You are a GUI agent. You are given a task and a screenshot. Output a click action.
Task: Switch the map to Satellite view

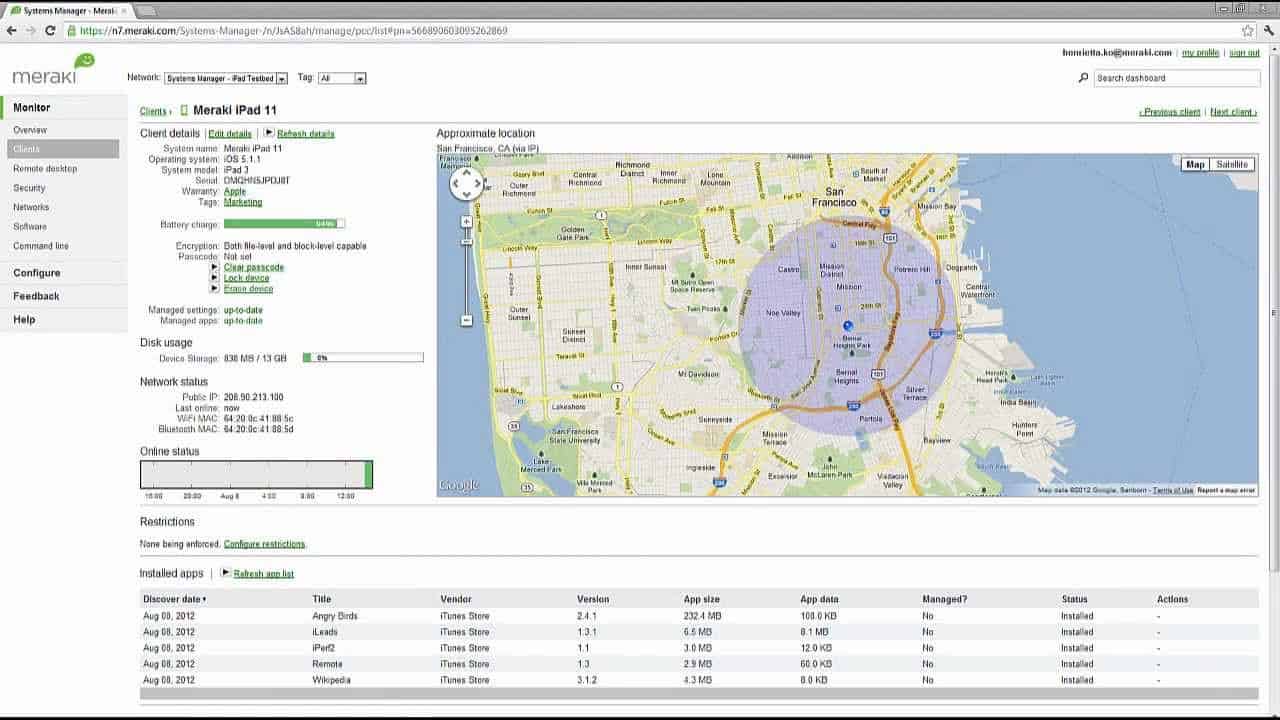(x=1232, y=164)
